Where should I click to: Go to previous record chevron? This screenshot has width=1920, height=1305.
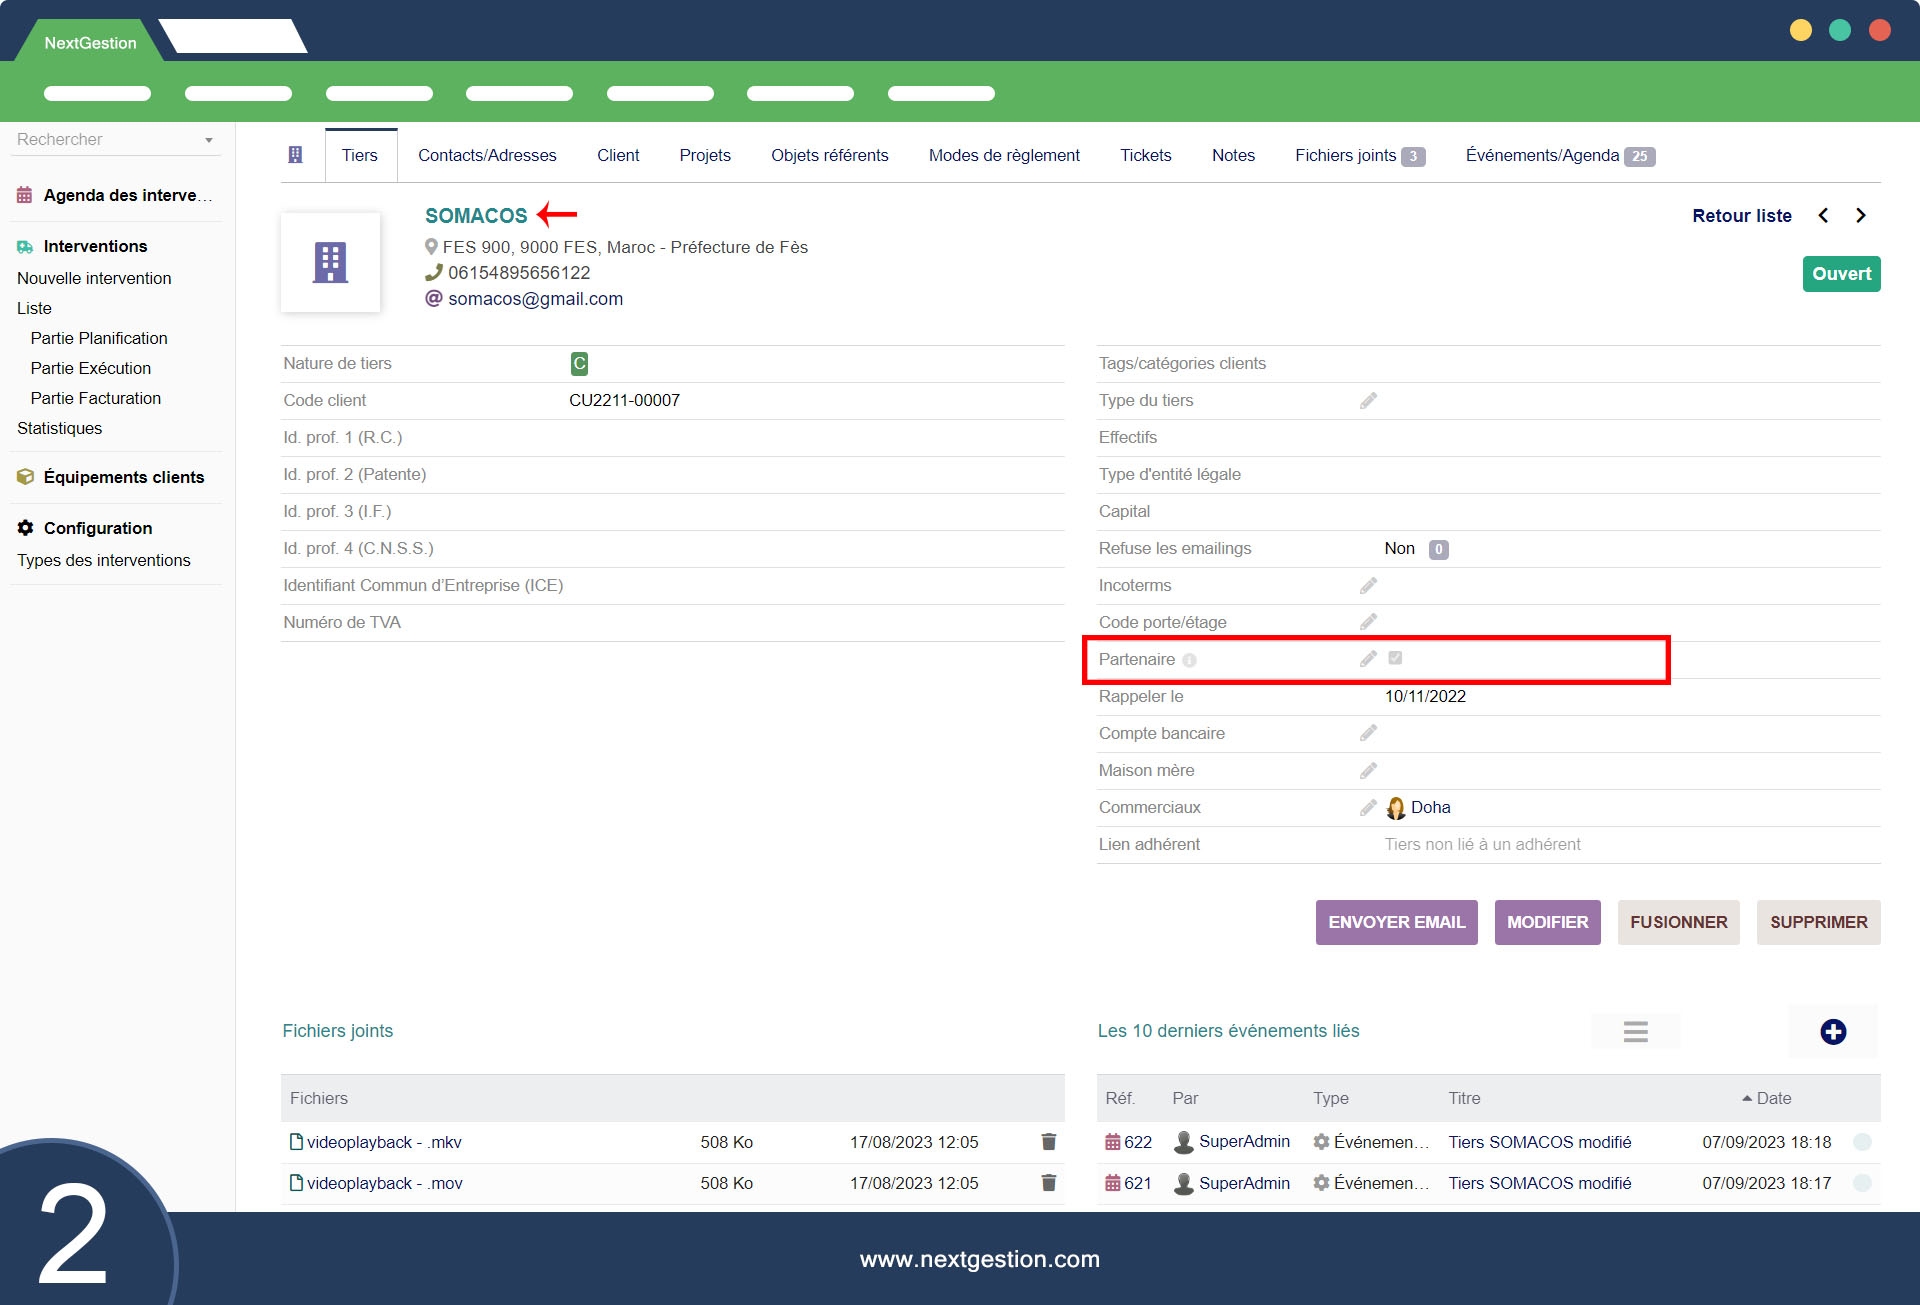tap(1823, 216)
